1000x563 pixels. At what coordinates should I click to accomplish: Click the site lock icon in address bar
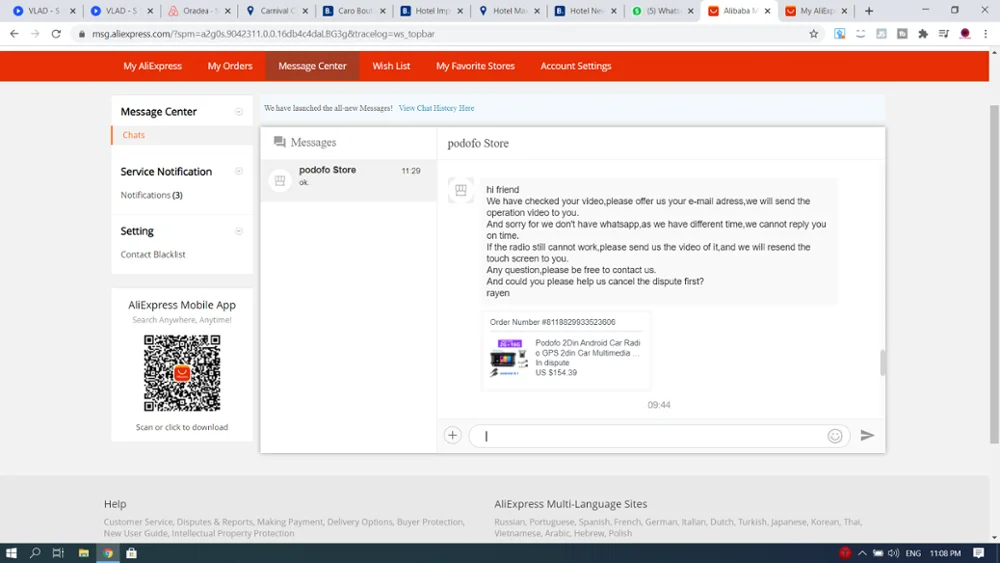[81, 34]
